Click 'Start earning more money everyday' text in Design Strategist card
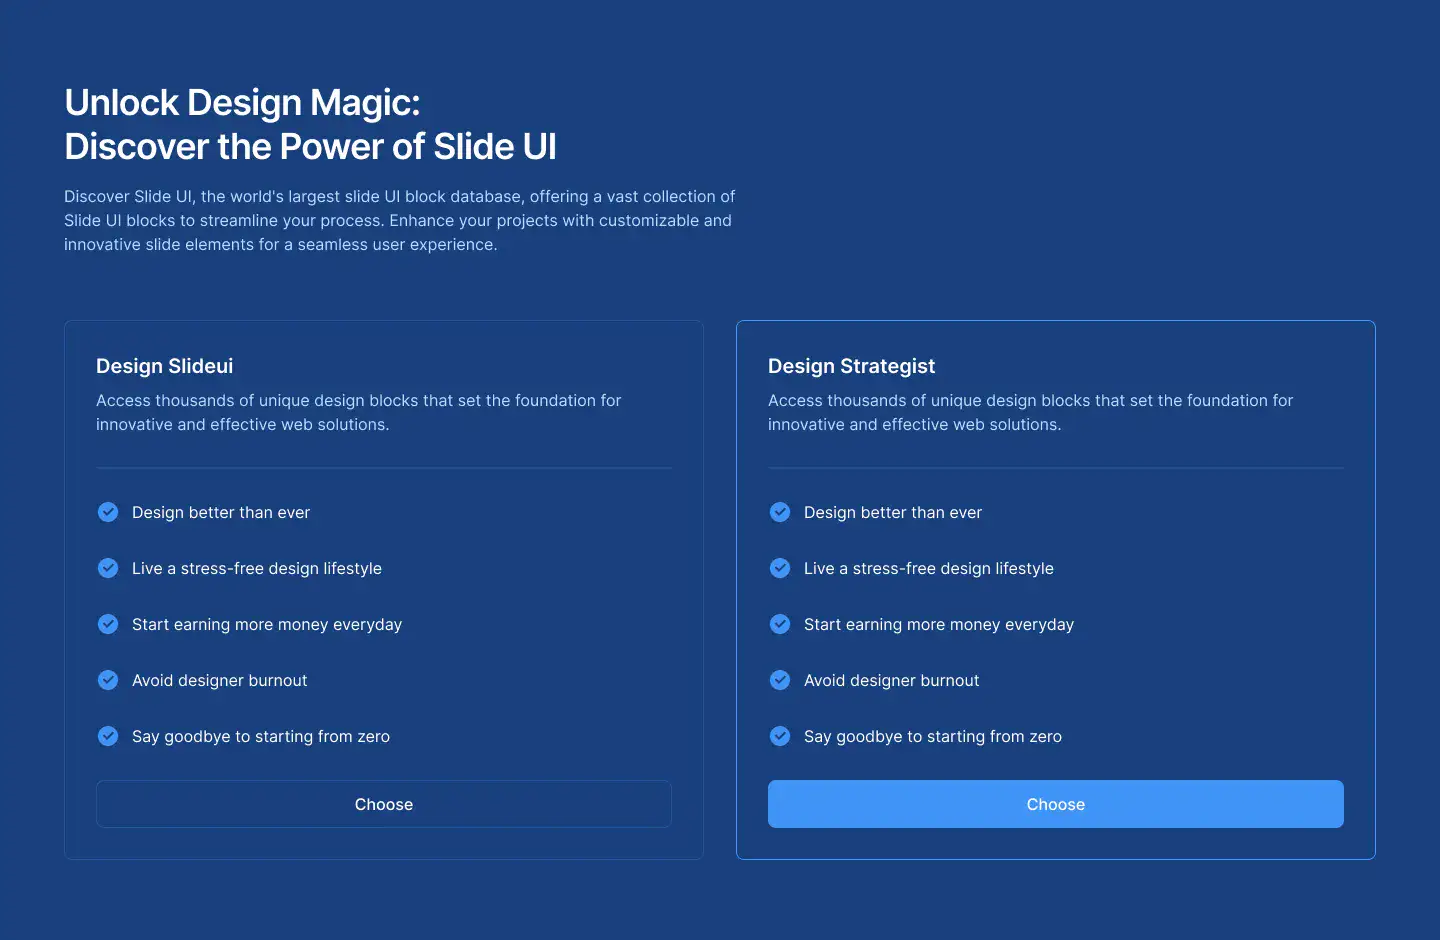Screen dimensions: 1440x940 (x=939, y=624)
